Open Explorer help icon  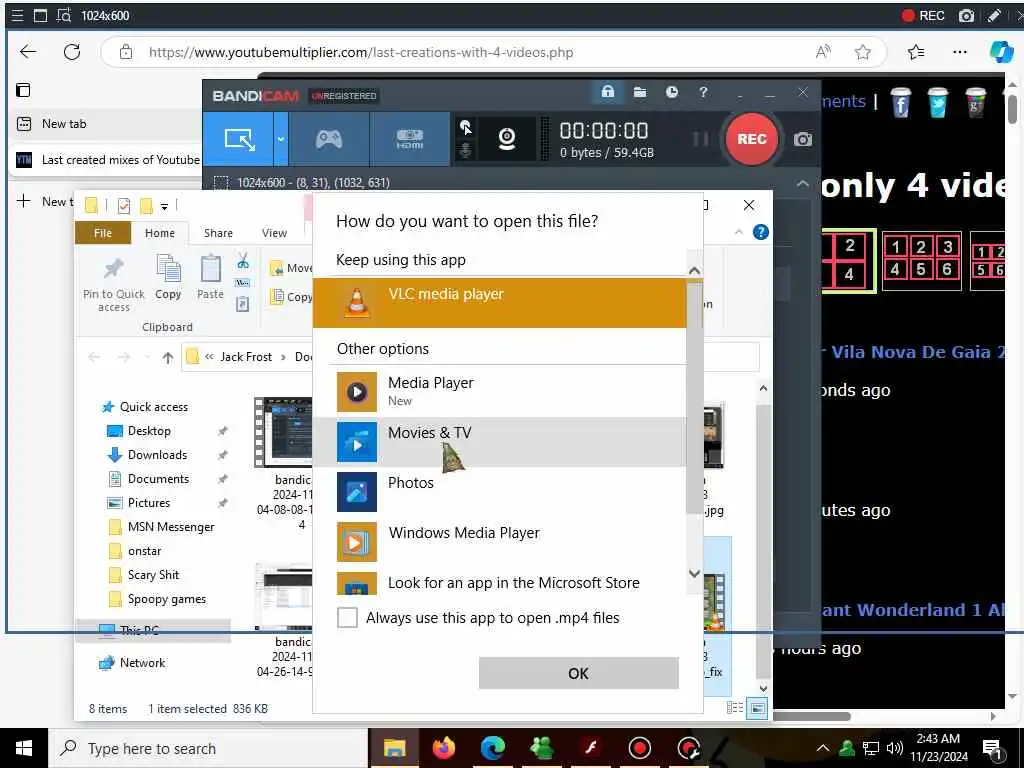[x=761, y=232]
